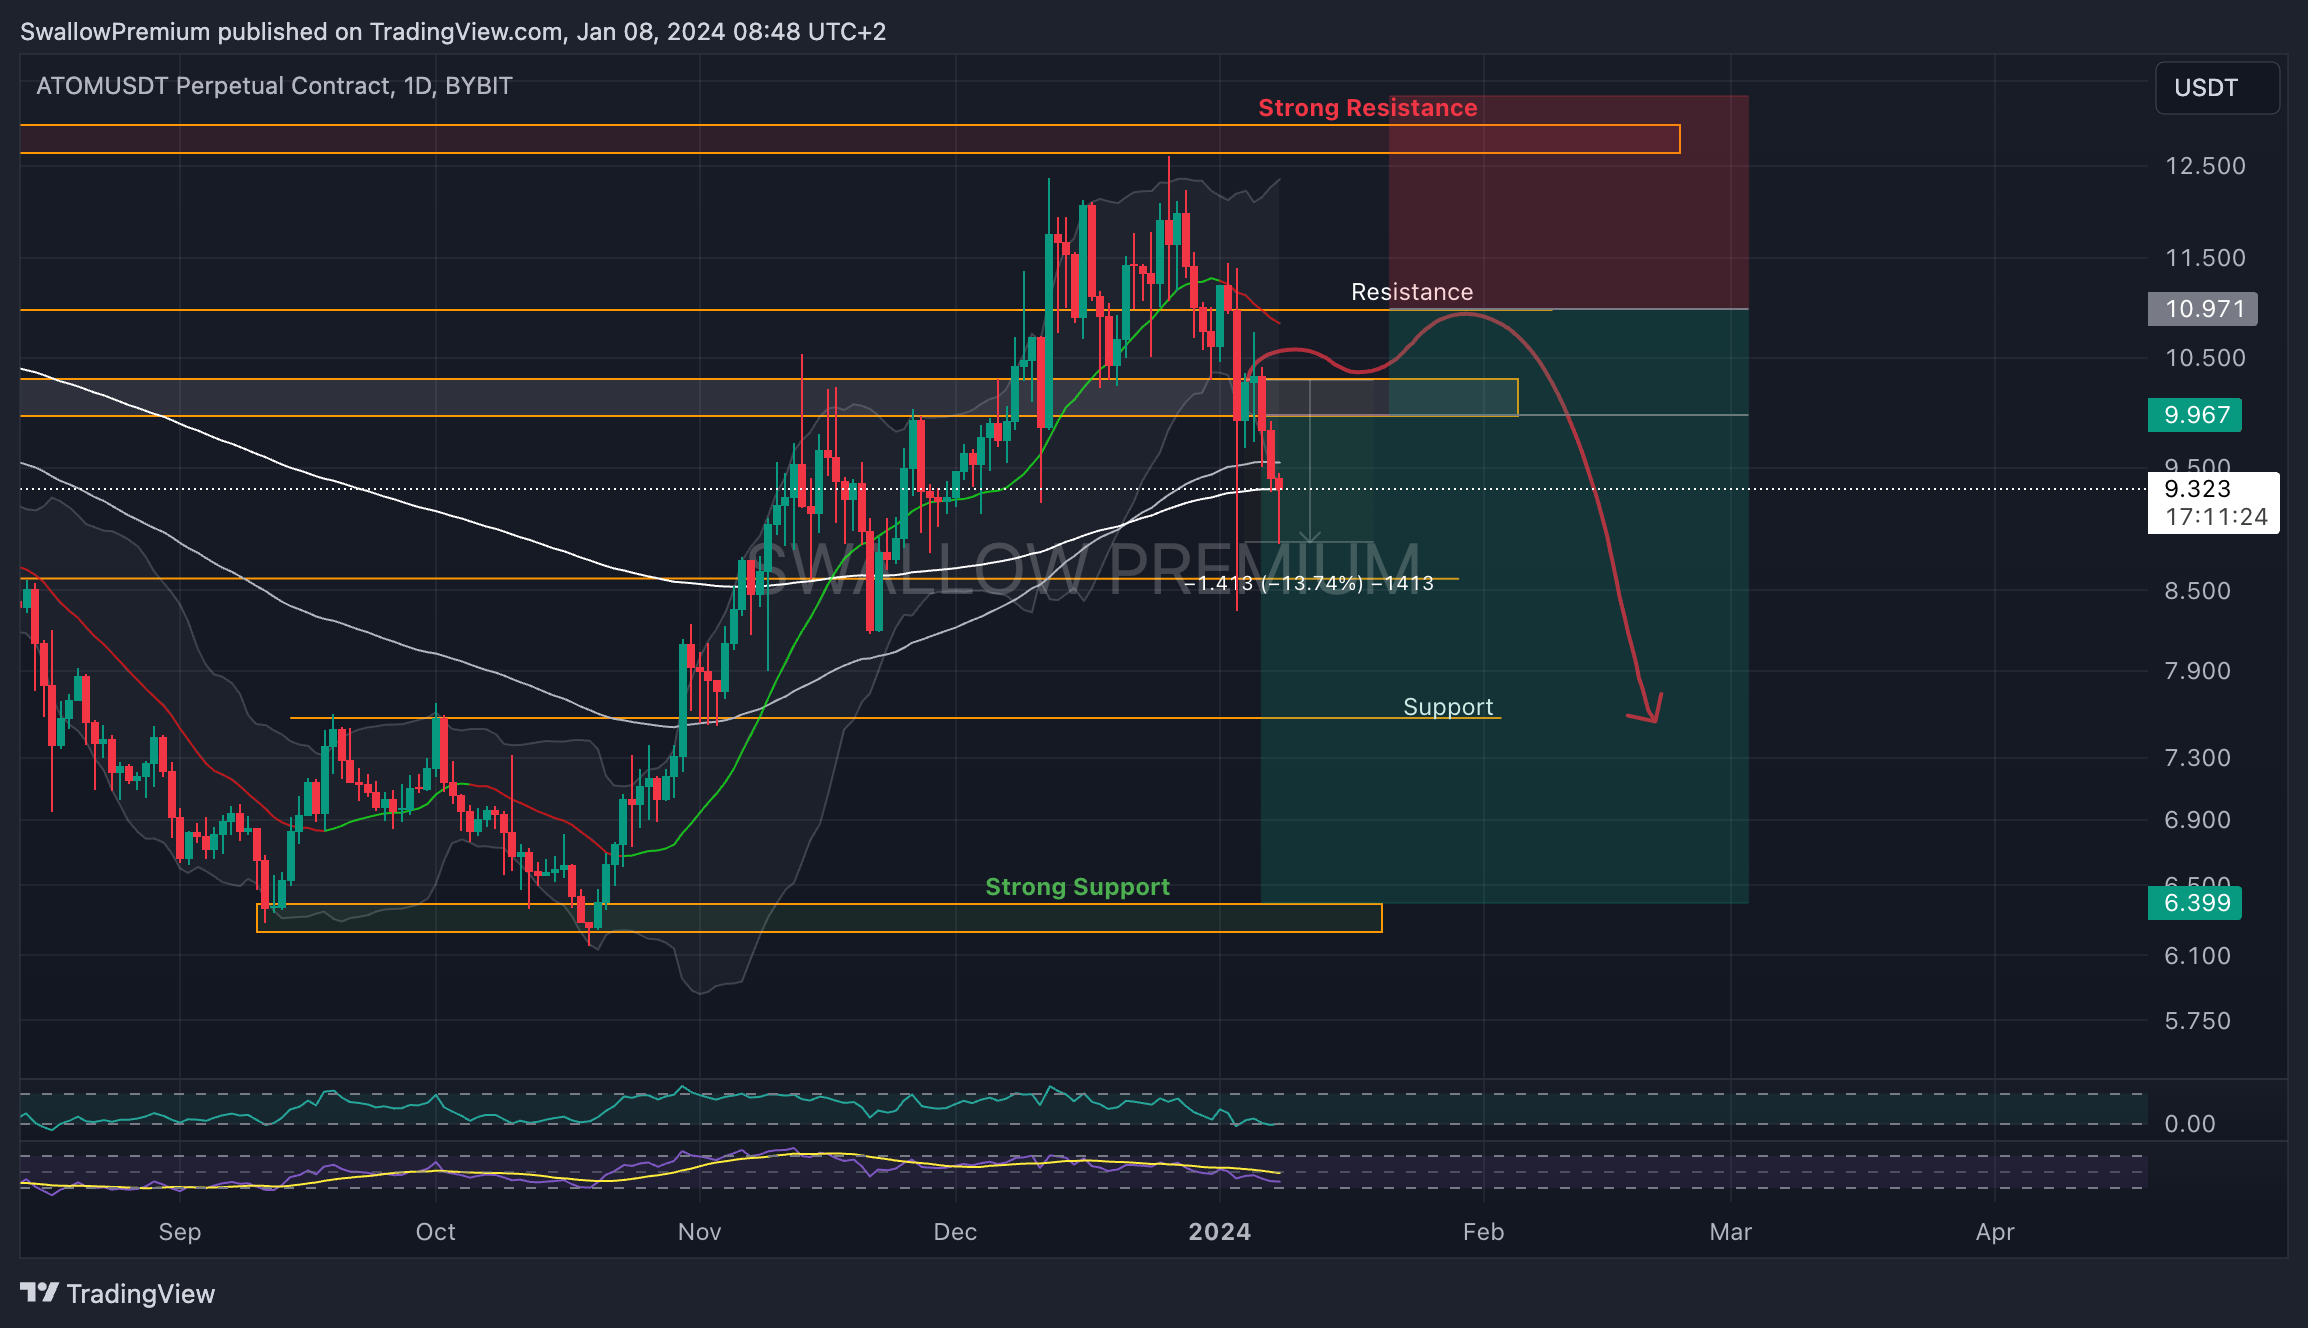Click the 12.500 price axis value
This screenshot has width=2308, height=1328.
(2205, 166)
